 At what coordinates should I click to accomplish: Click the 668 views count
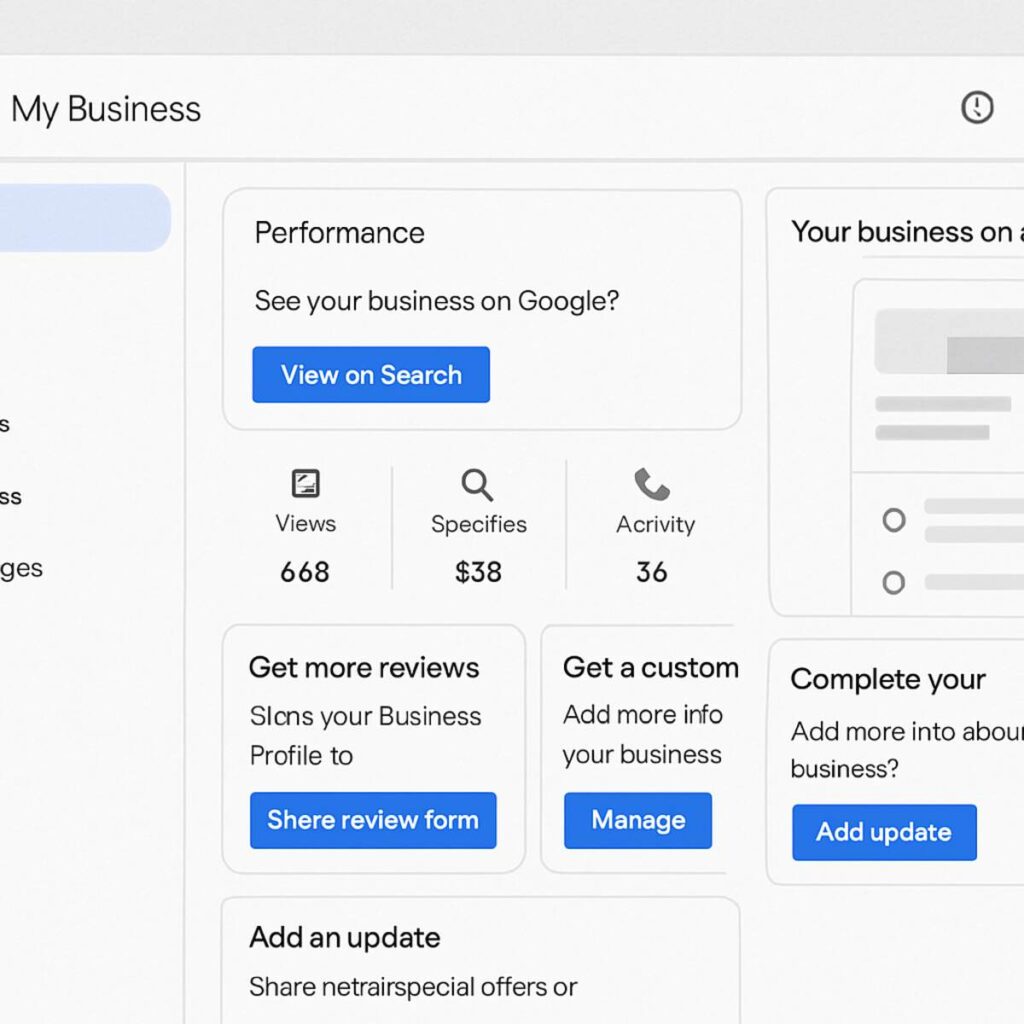[x=305, y=572]
